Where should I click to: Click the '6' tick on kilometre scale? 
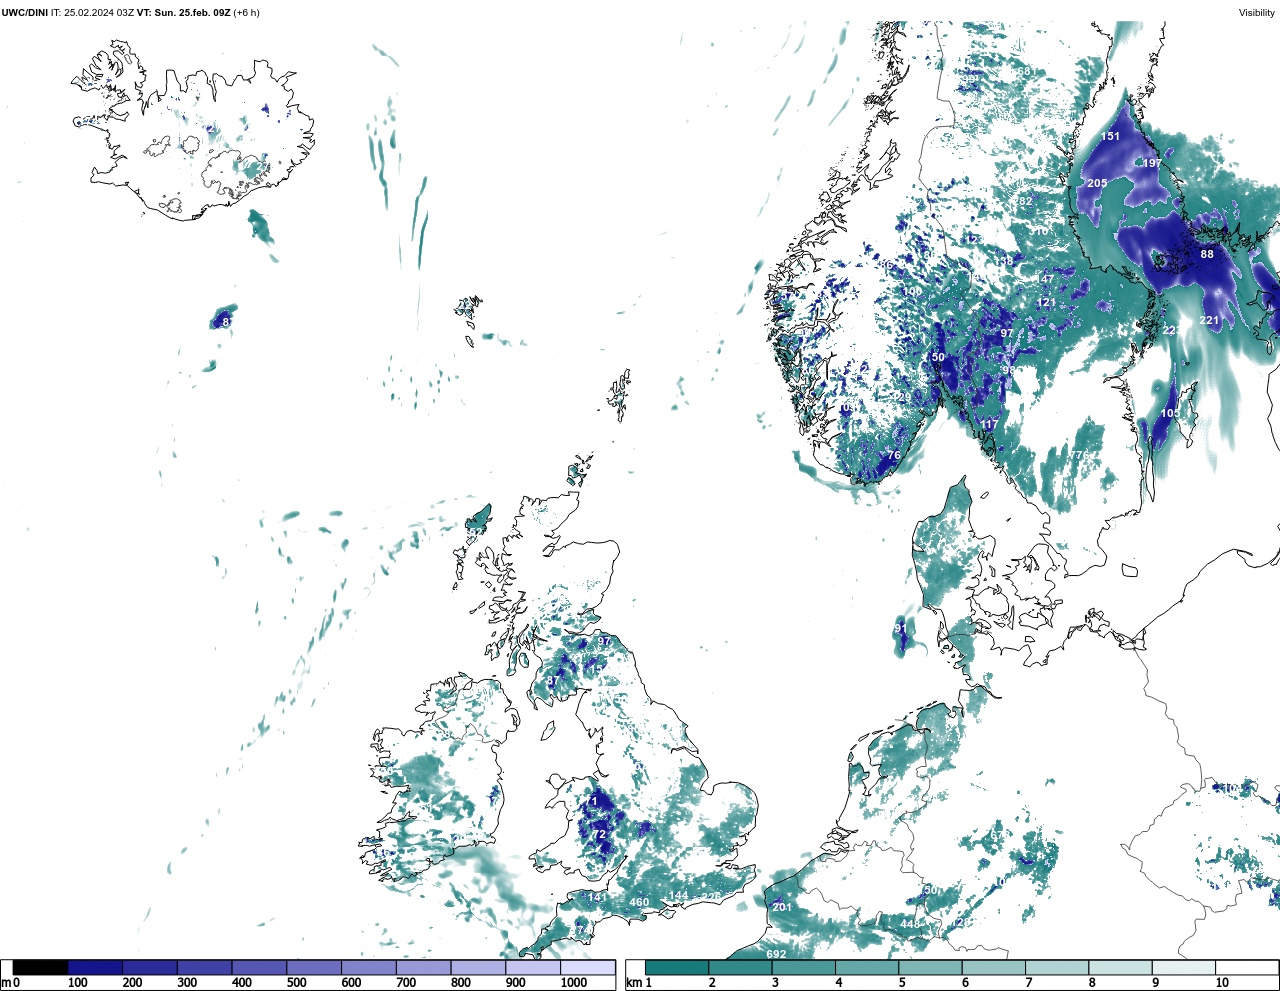tap(965, 983)
